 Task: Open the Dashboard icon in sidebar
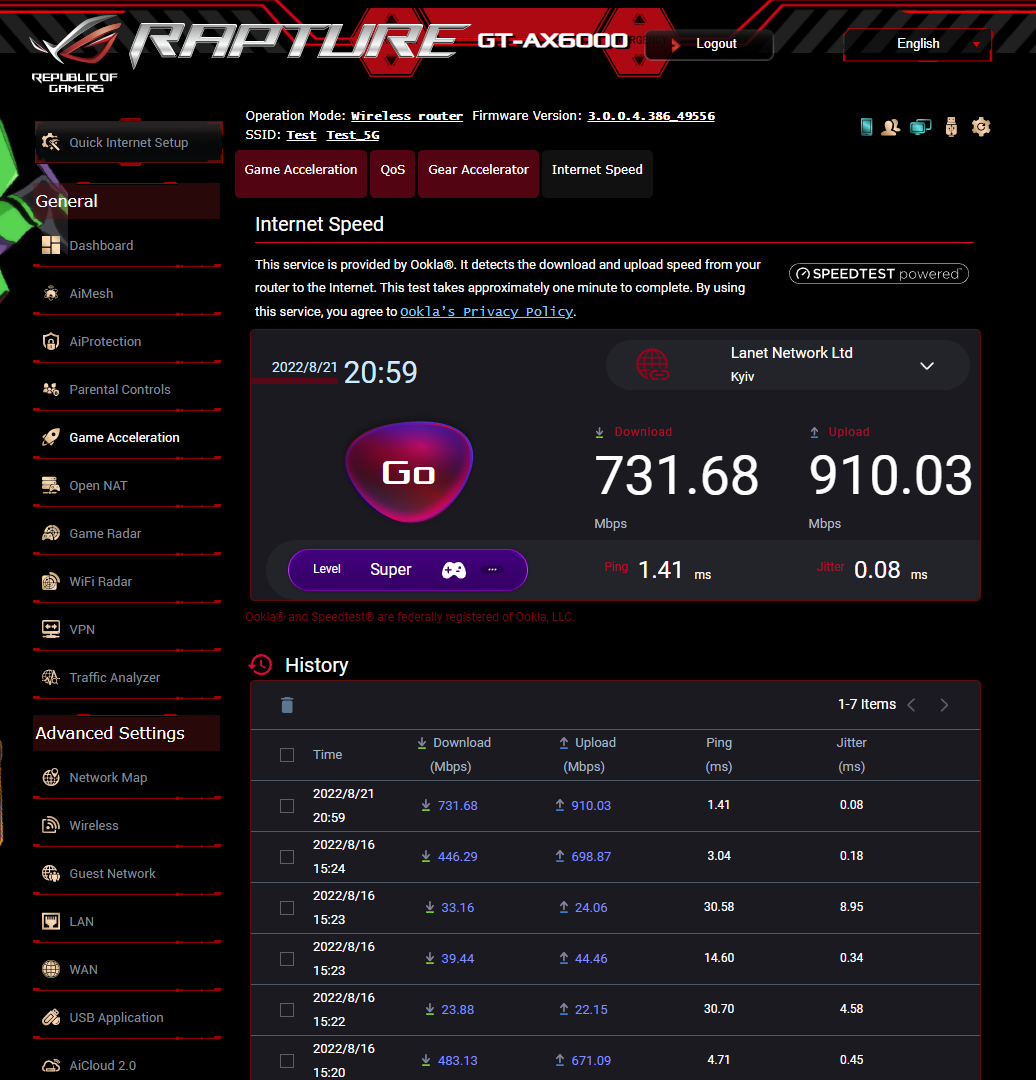(x=51, y=245)
